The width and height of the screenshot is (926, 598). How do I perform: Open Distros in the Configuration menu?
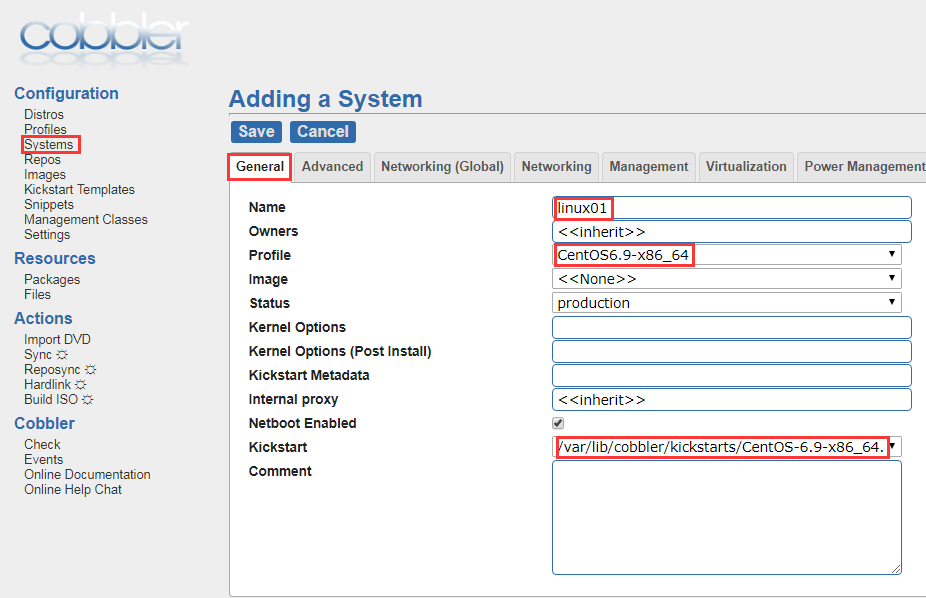coord(44,115)
